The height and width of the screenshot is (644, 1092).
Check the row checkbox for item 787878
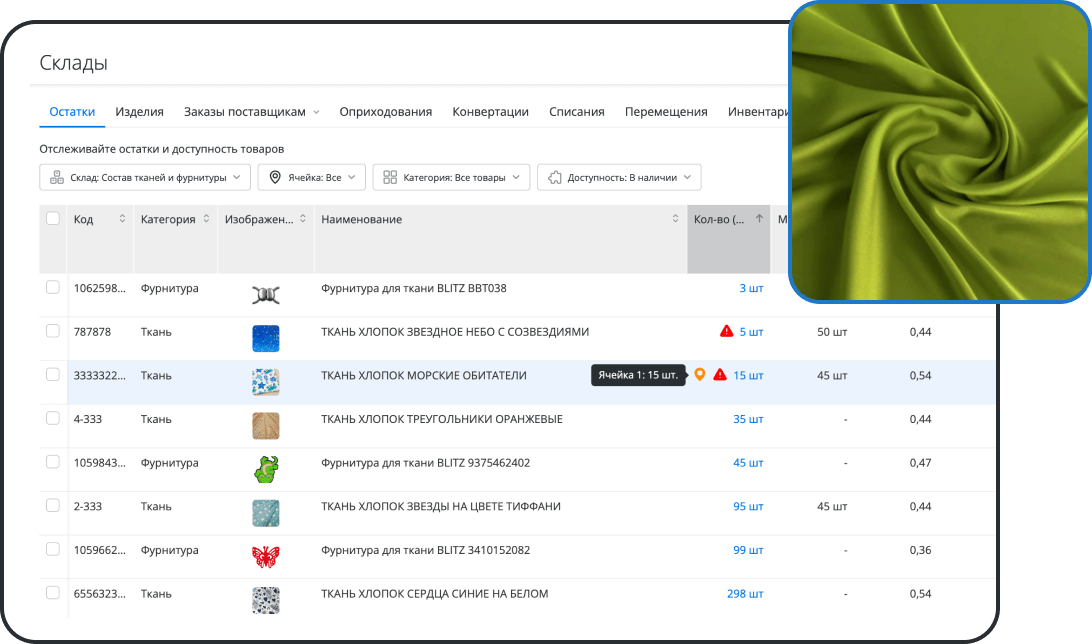coord(52,331)
